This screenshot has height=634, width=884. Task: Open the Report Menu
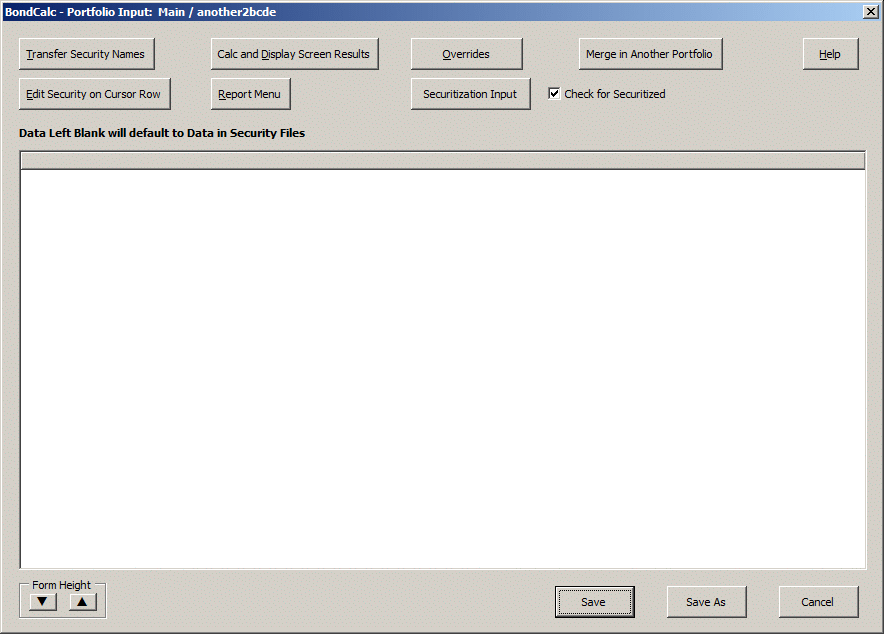(x=250, y=94)
